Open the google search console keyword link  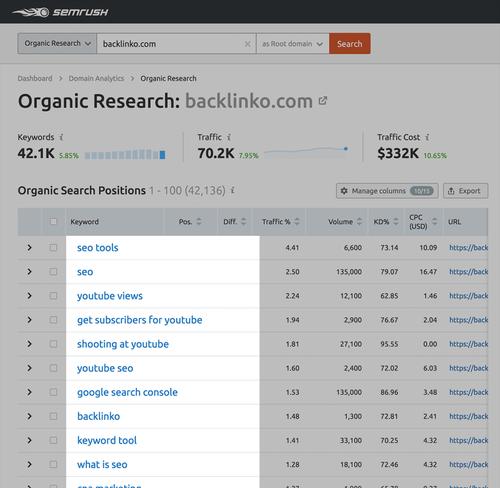[x=127, y=392]
